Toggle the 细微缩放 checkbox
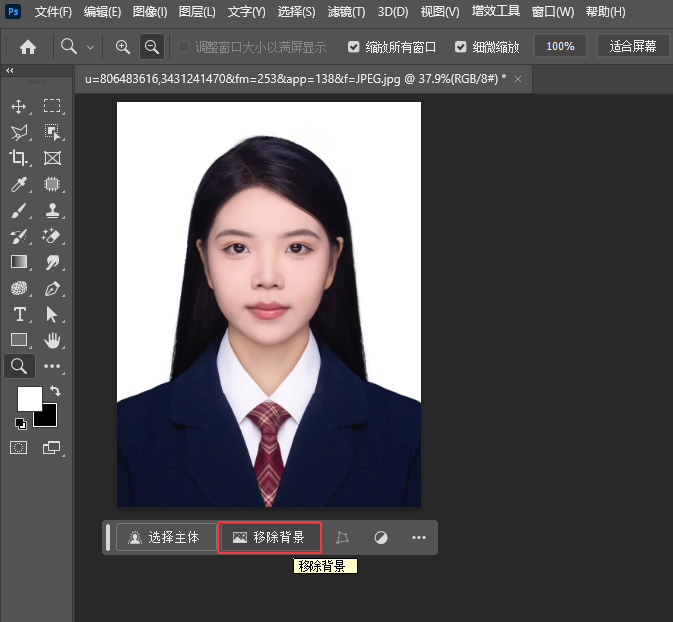The image size is (673, 622). point(460,47)
